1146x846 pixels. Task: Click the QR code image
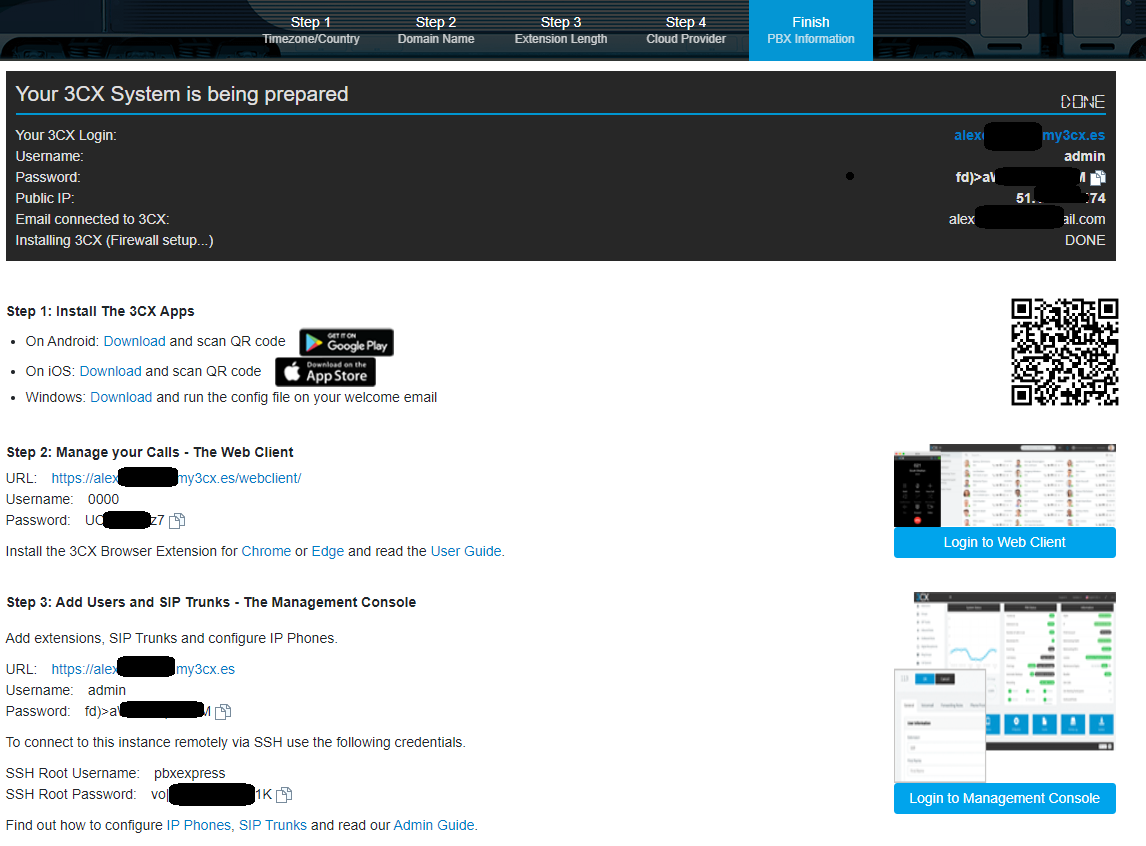(x=1064, y=352)
